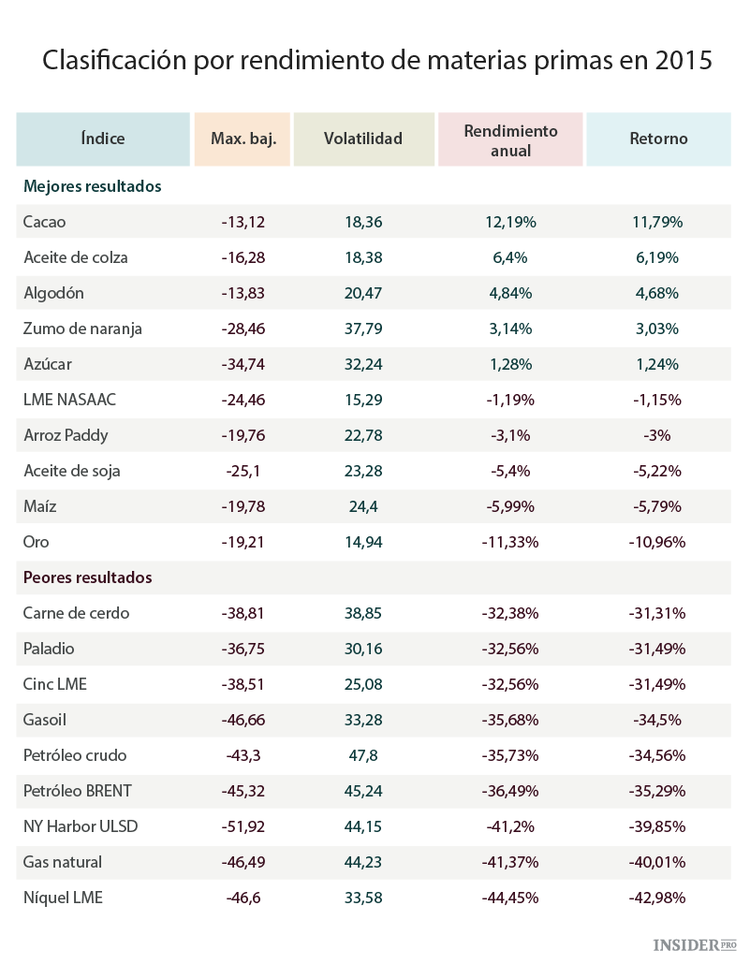Viewport: 750px width, 964px height.
Task: Click the LME NASAAC row label
Action: coord(69,399)
